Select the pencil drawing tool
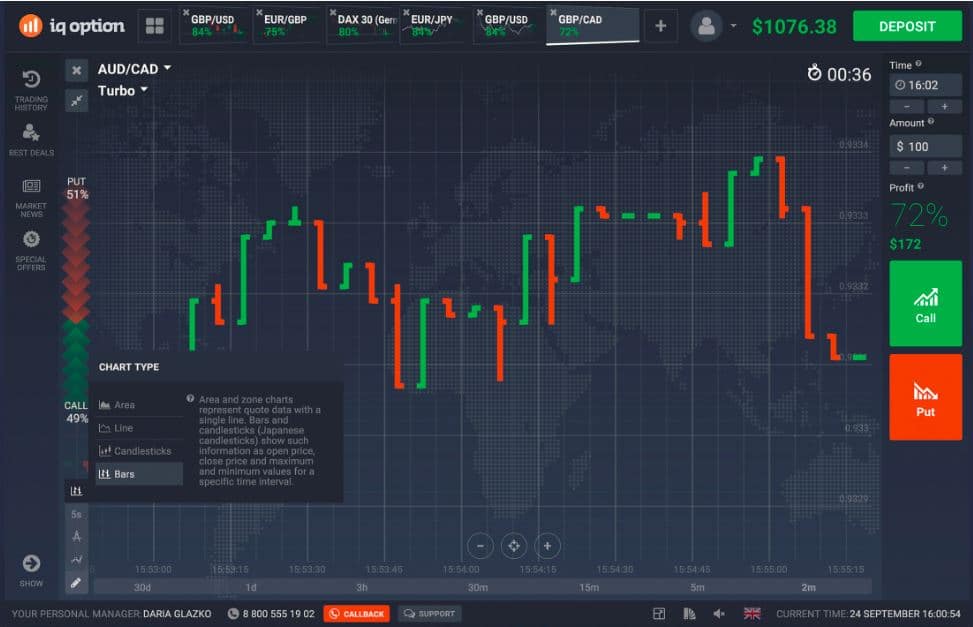973x627 pixels. point(76,582)
